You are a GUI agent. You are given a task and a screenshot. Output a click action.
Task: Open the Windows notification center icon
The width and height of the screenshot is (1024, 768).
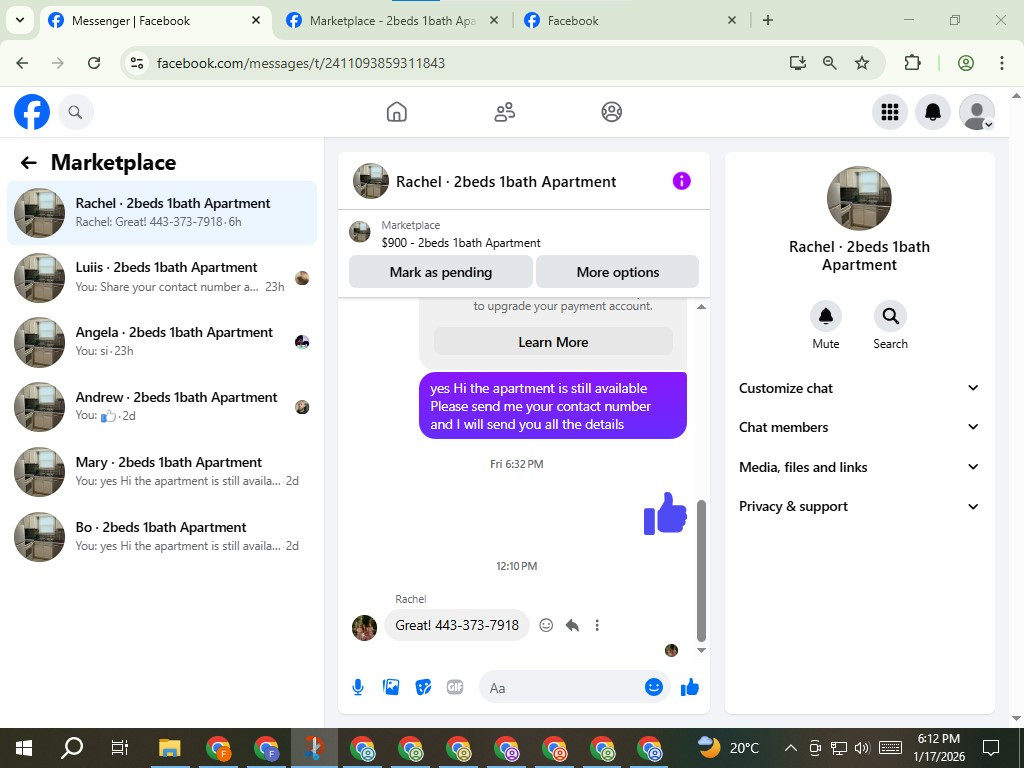[x=991, y=748]
